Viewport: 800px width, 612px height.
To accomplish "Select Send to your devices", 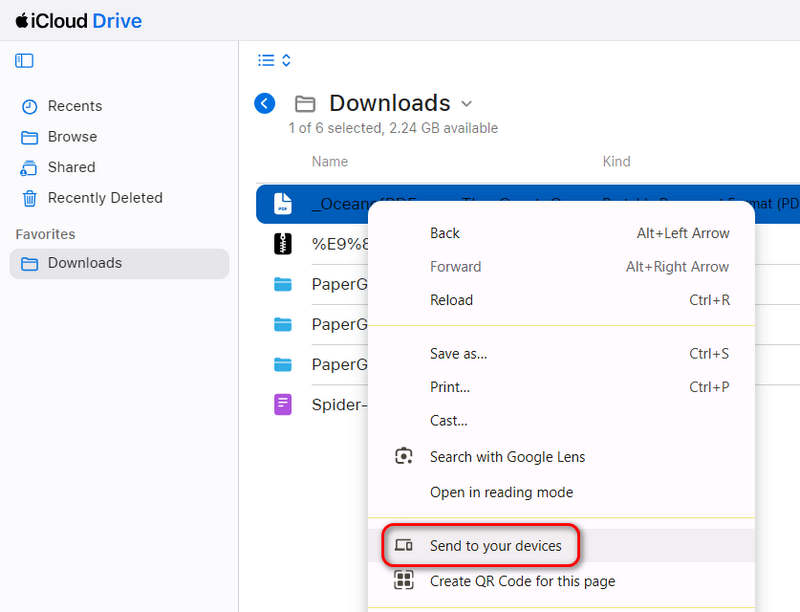I will [x=495, y=546].
